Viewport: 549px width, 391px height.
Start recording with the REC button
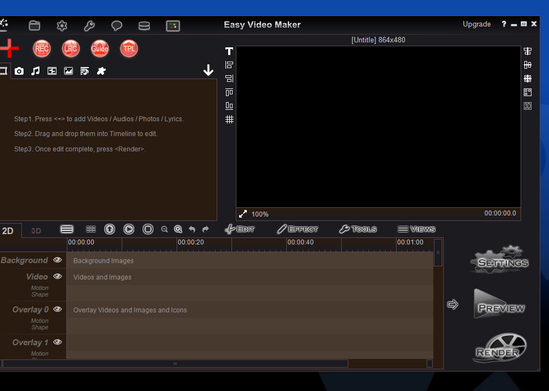point(42,49)
